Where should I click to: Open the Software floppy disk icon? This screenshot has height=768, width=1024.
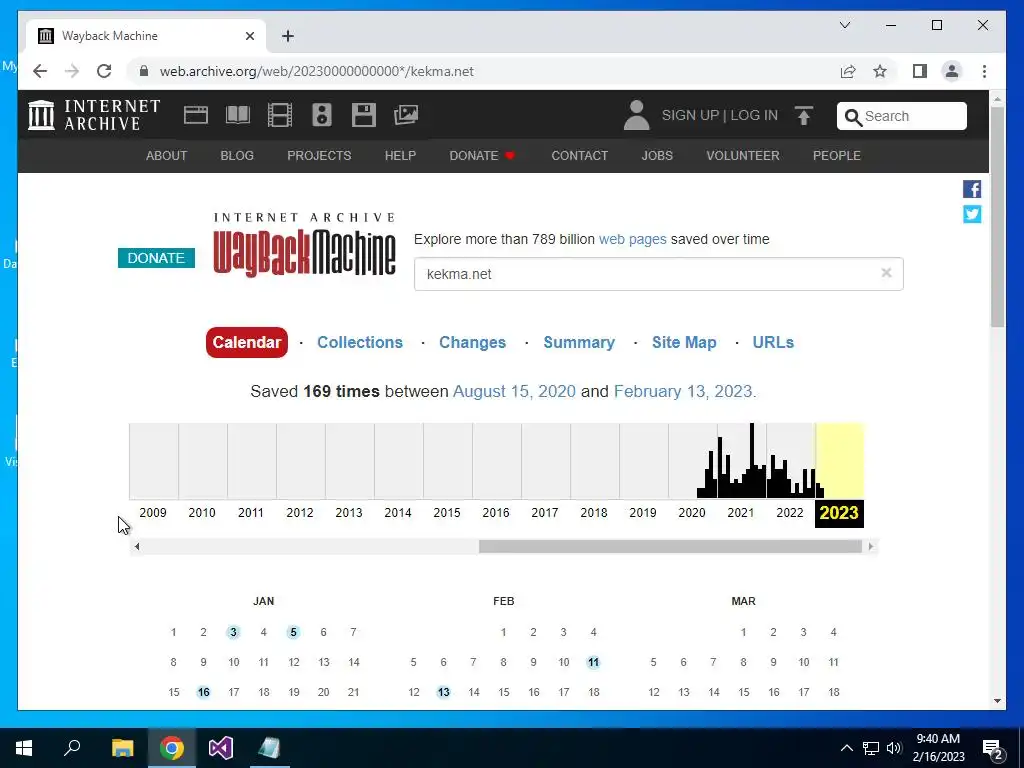click(x=364, y=115)
